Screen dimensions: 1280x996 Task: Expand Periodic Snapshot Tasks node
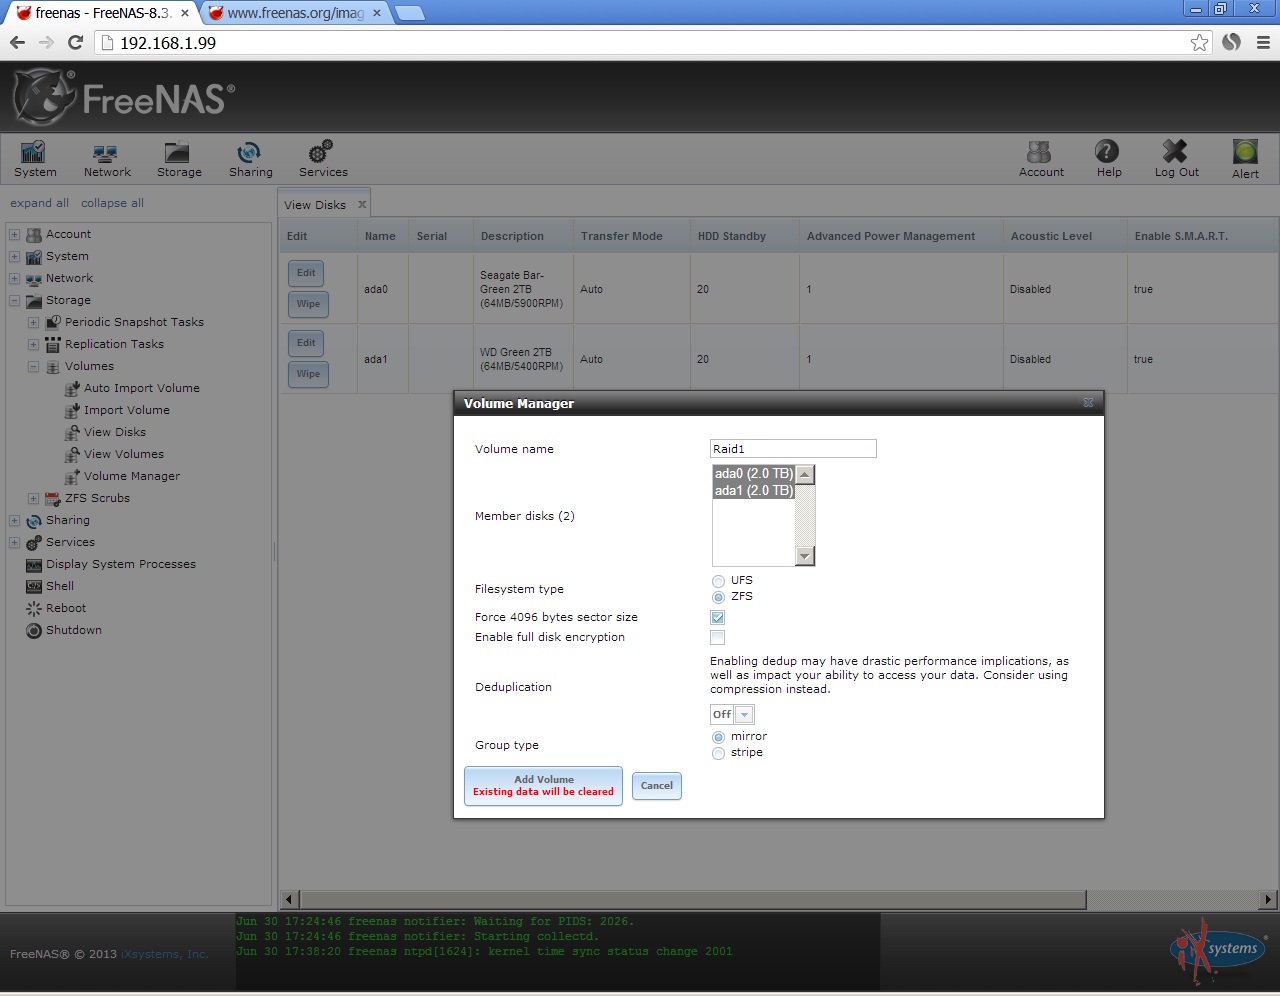point(33,322)
